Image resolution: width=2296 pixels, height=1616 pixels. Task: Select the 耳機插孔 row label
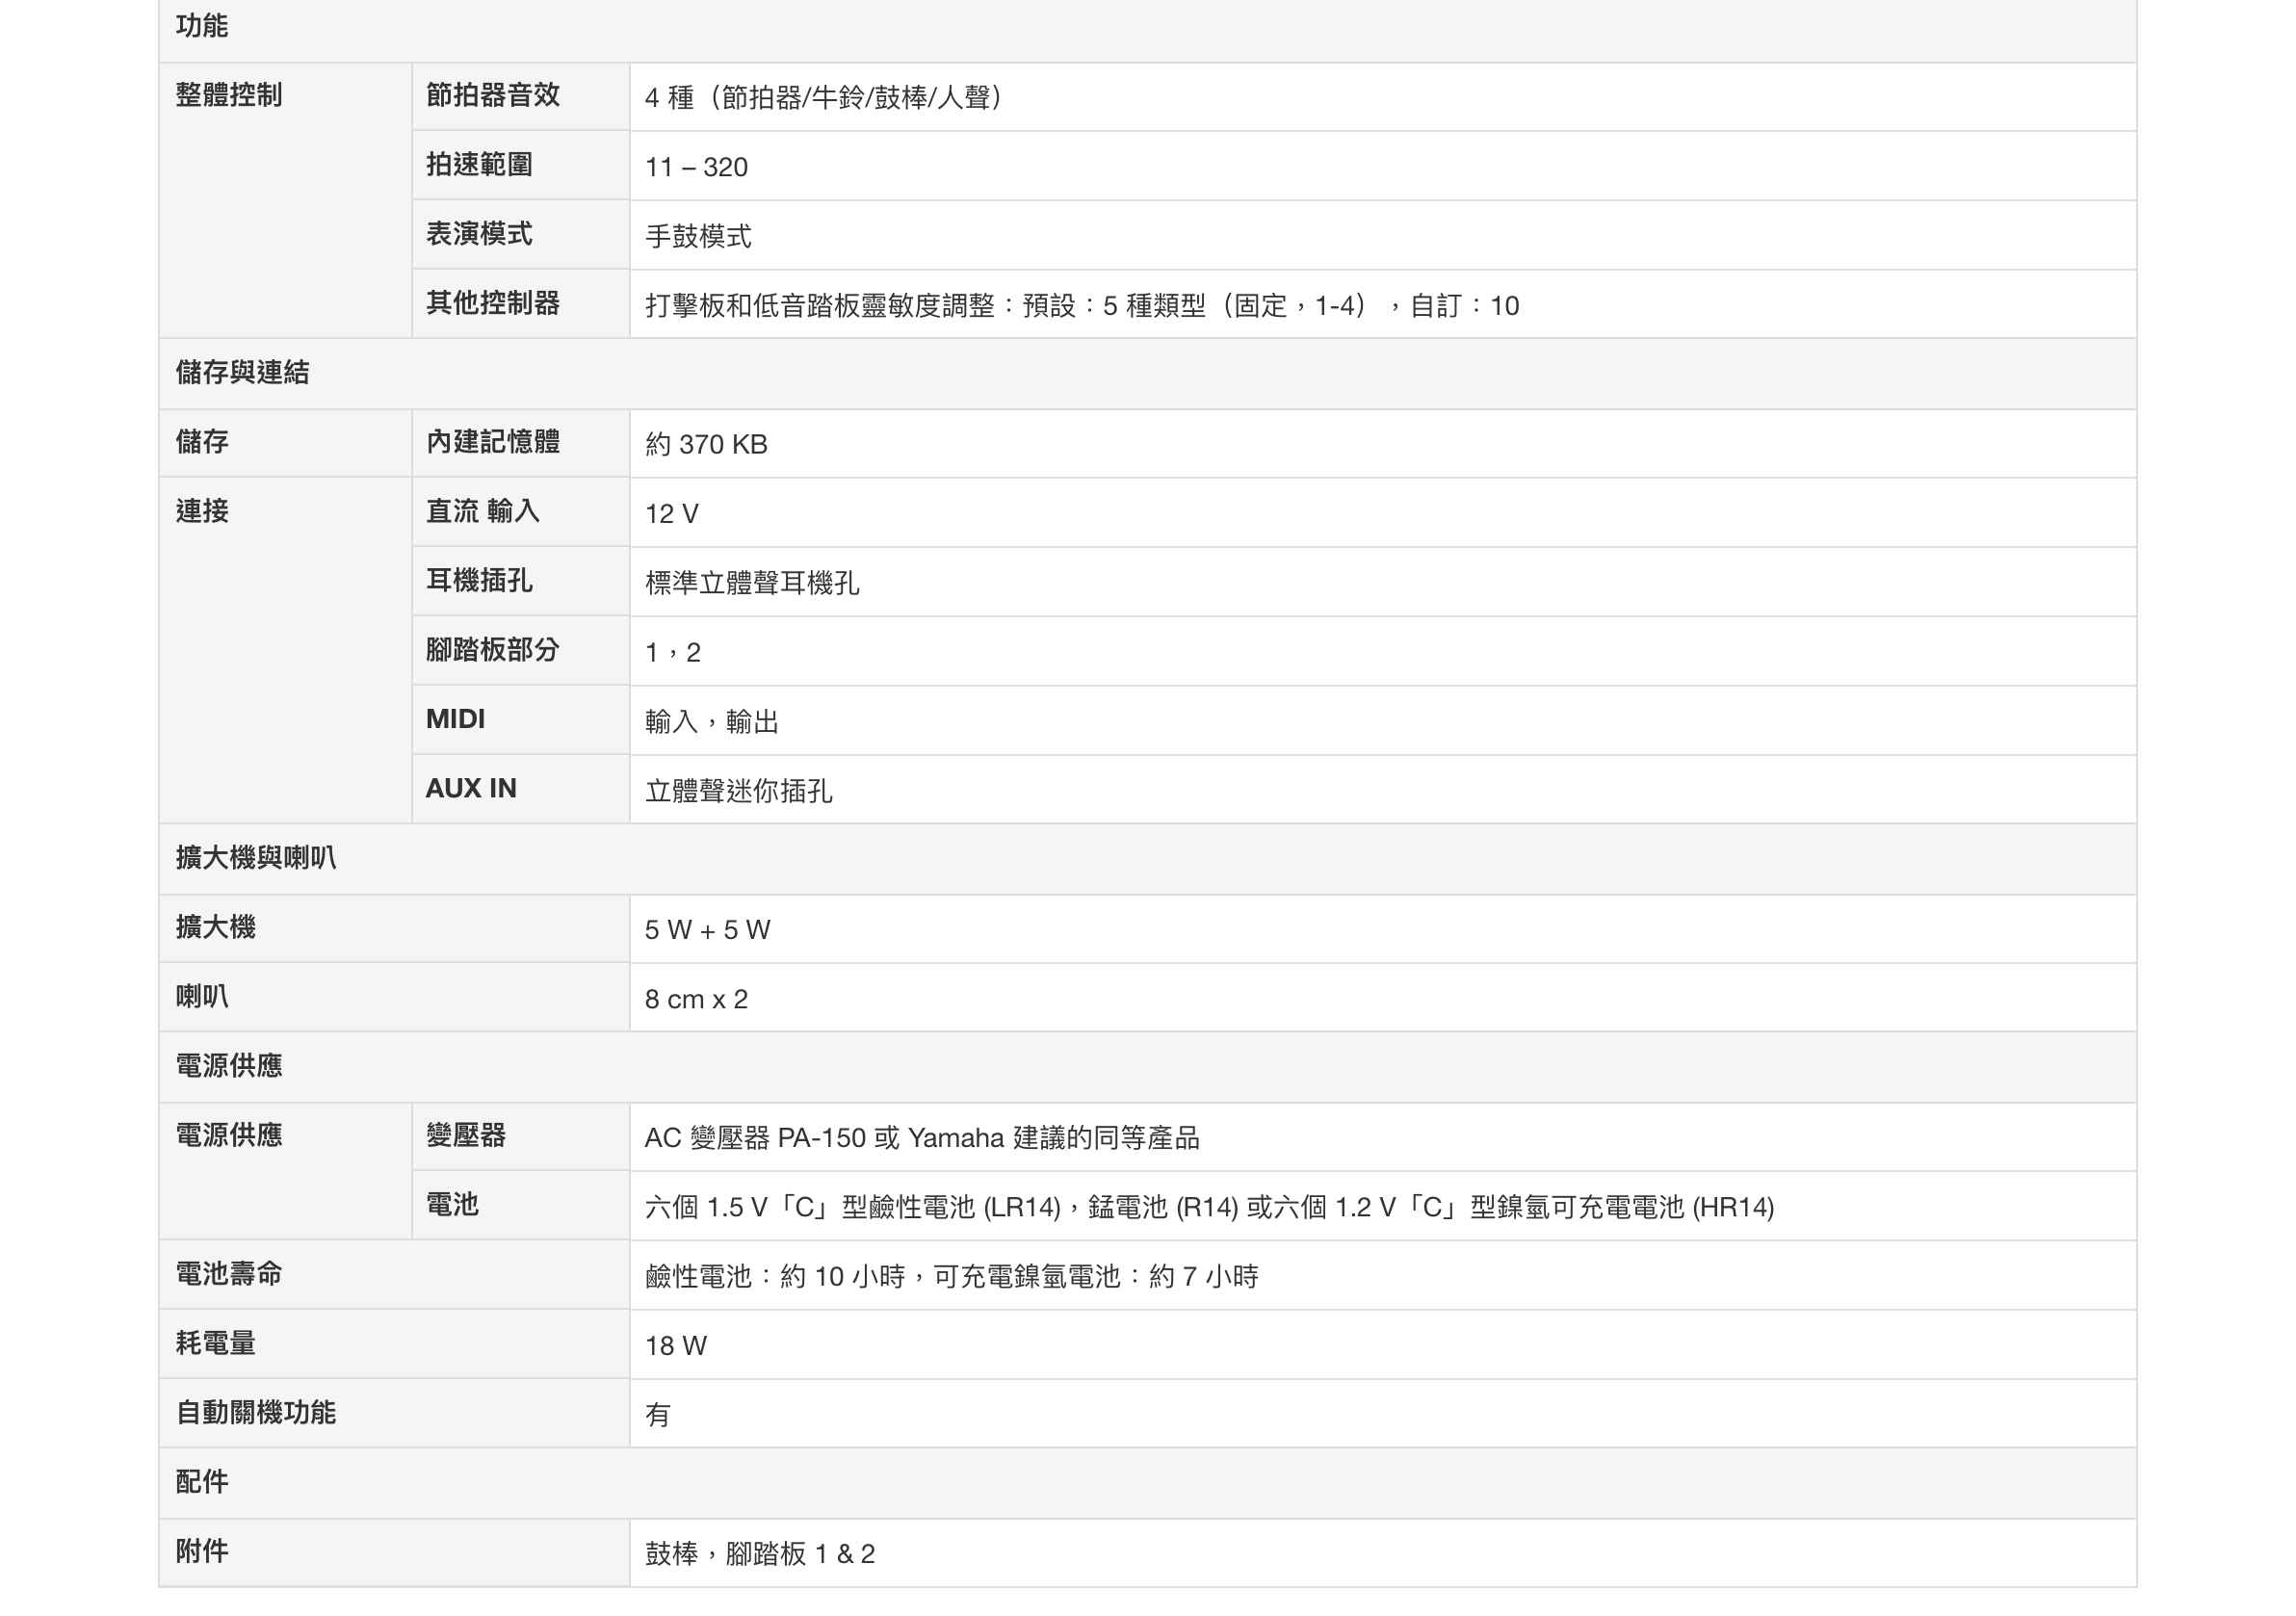tap(479, 580)
